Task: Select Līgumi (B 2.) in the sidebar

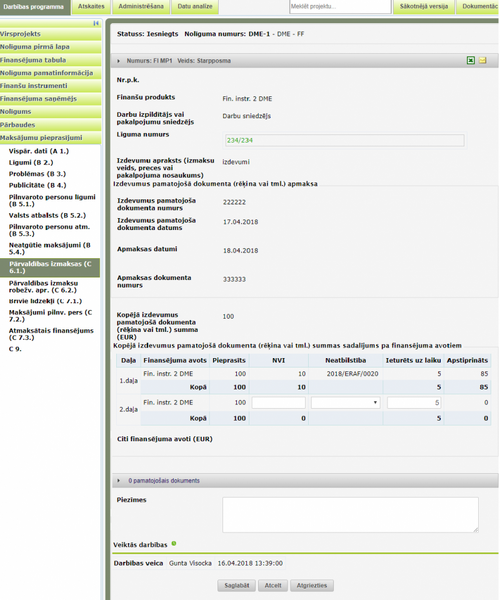Action: pos(31,162)
